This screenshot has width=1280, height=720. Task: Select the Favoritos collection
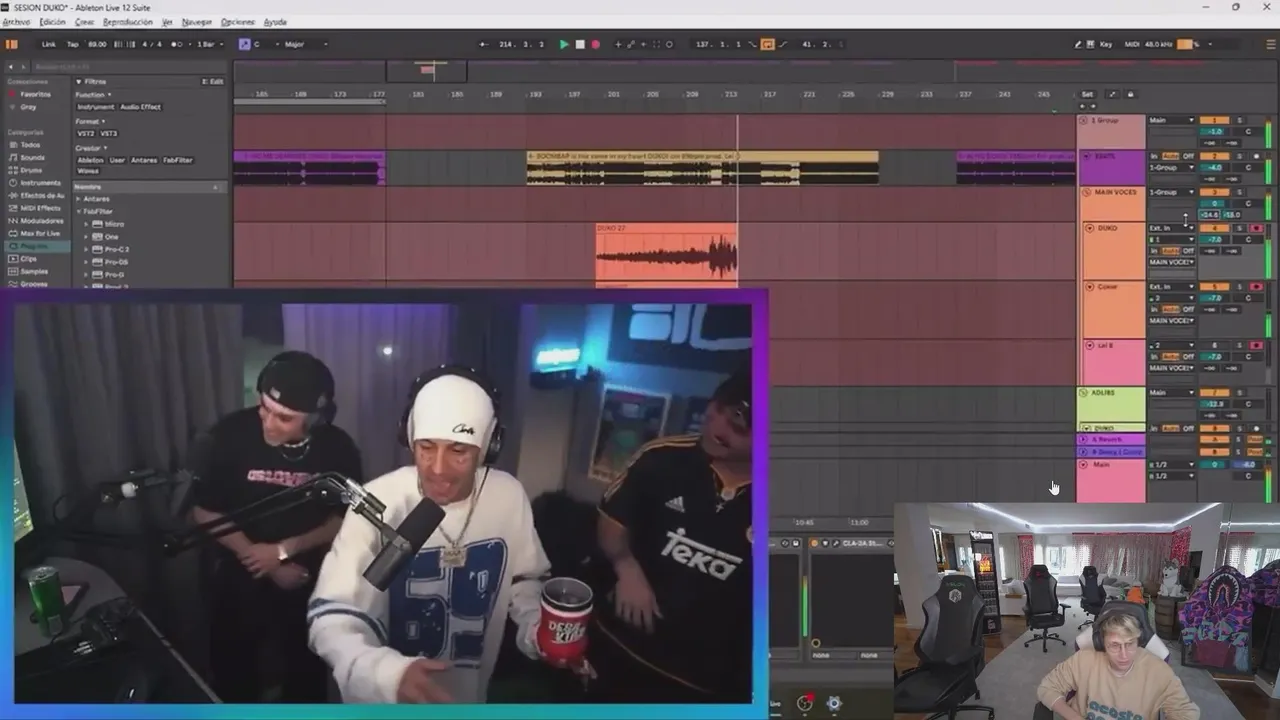[x=35, y=94]
